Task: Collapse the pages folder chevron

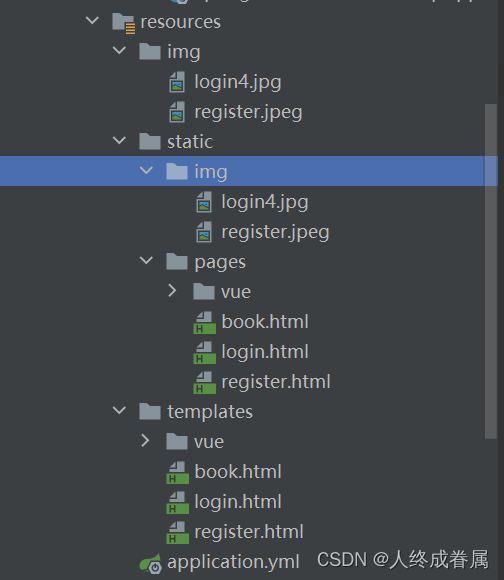Action: pos(146,260)
